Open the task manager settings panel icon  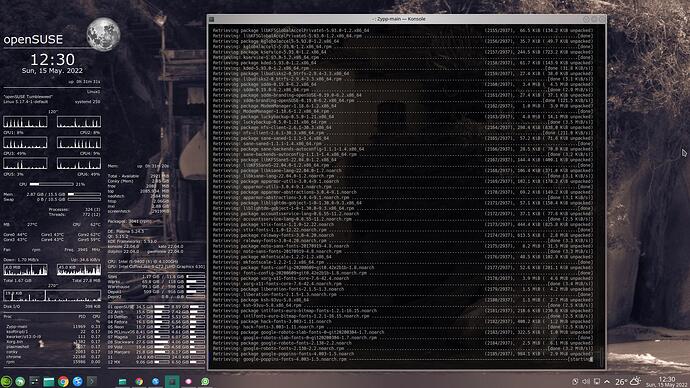pyautogui.click(x=34, y=381)
